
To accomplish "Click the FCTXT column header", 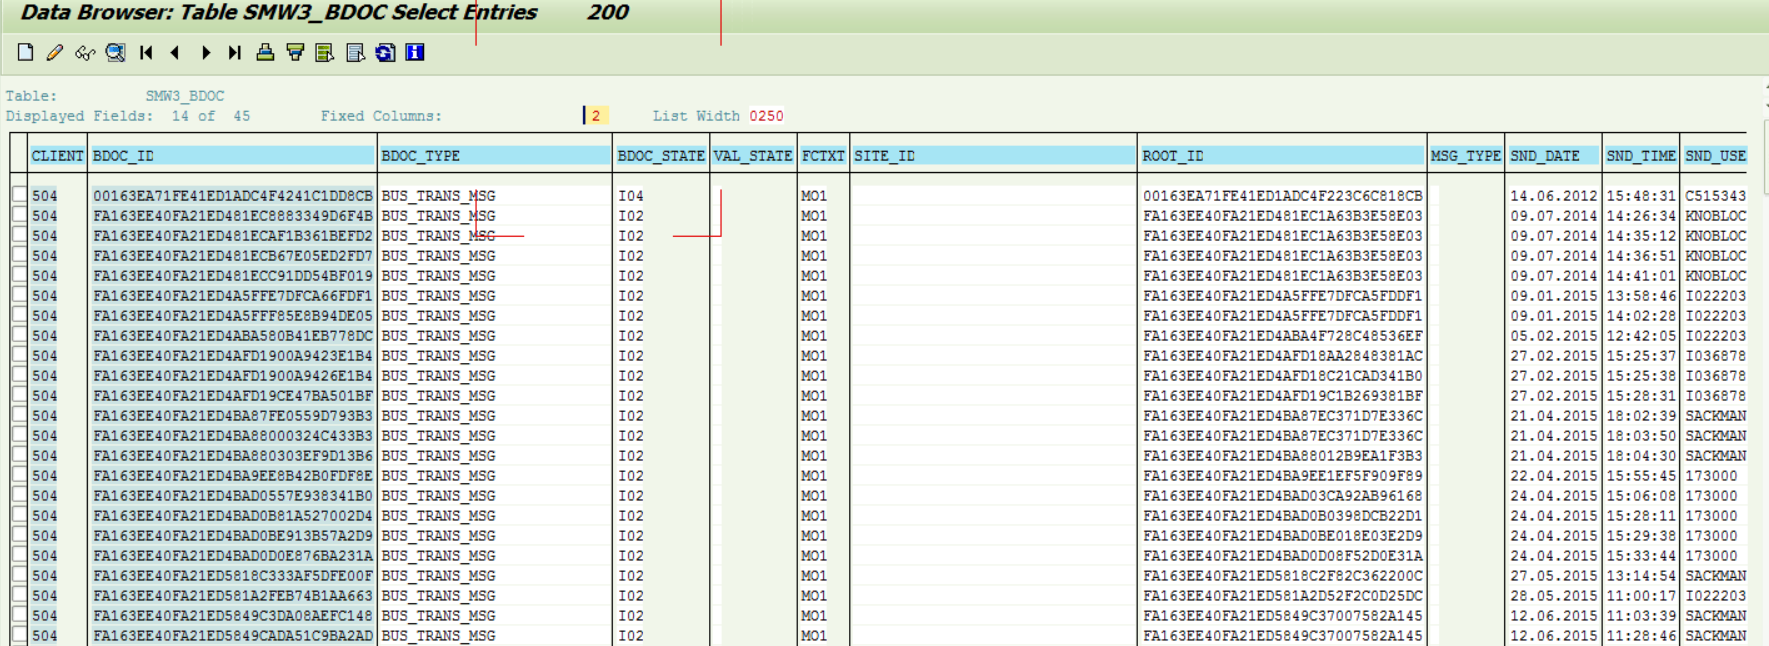I will click(823, 156).
